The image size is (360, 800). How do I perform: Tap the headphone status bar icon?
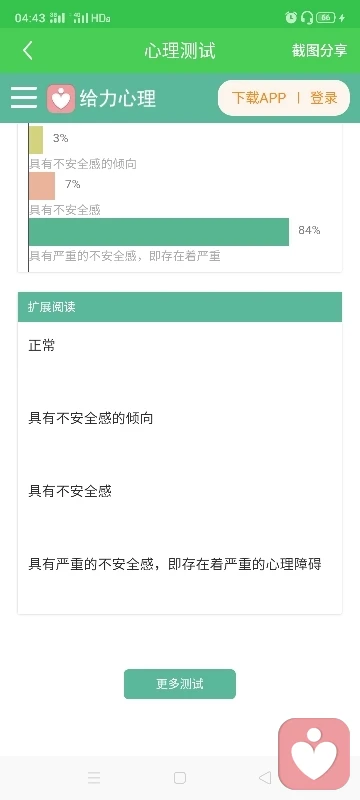(x=307, y=18)
